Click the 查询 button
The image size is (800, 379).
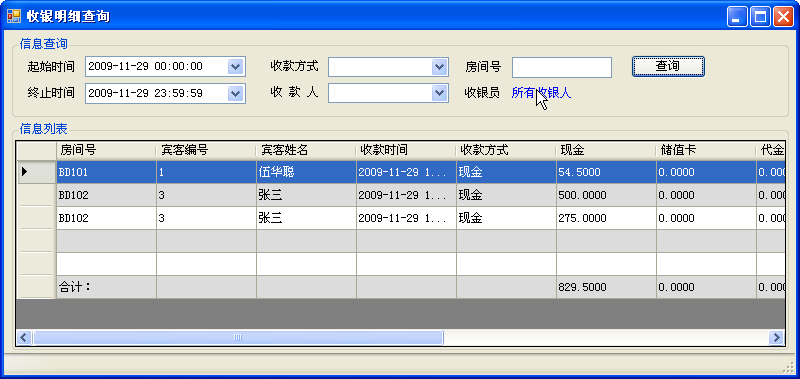668,66
